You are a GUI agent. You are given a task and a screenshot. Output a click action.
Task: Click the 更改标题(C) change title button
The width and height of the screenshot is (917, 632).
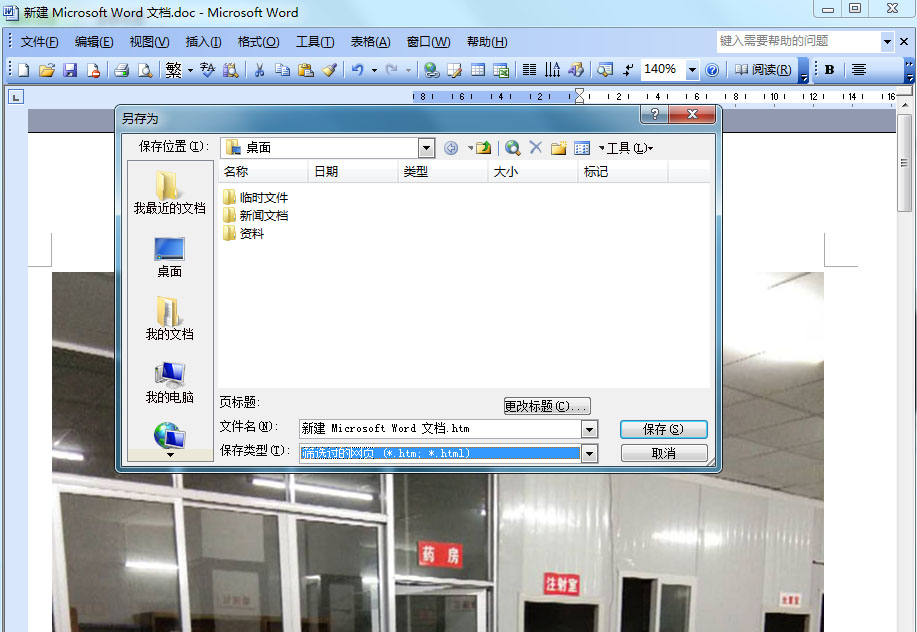coord(546,406)
